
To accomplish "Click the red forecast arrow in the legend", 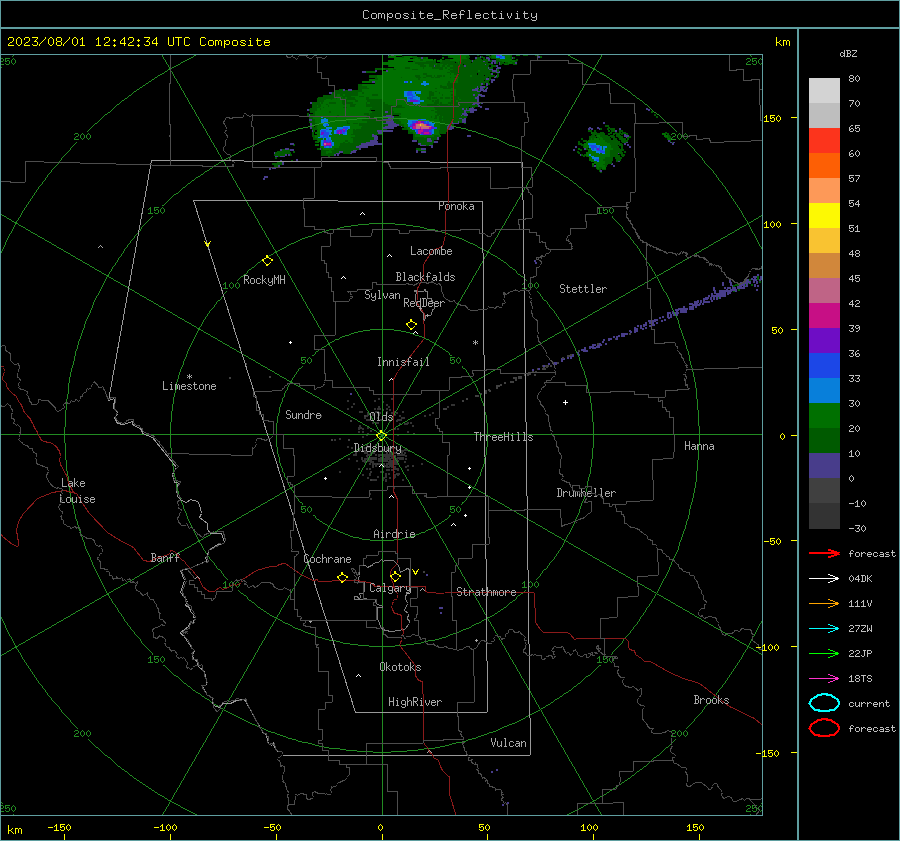I will [x=824, y=553].
